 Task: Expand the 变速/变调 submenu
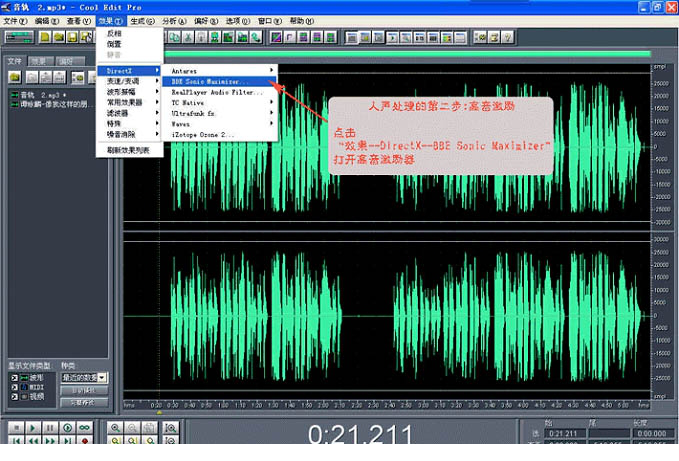129,81
